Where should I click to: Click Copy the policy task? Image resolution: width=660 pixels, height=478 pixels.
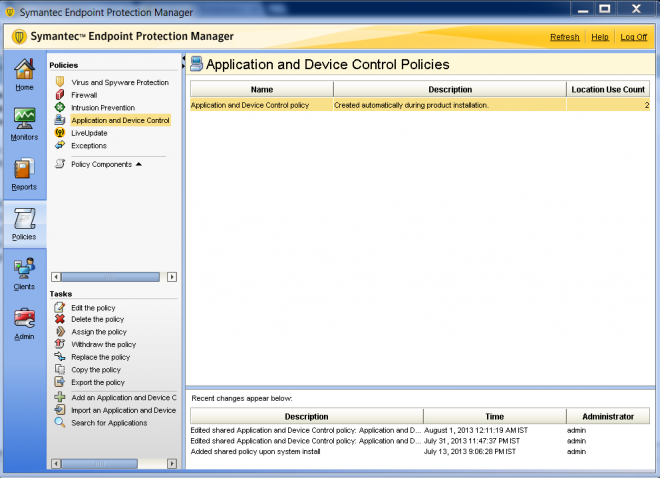[96, 370]
